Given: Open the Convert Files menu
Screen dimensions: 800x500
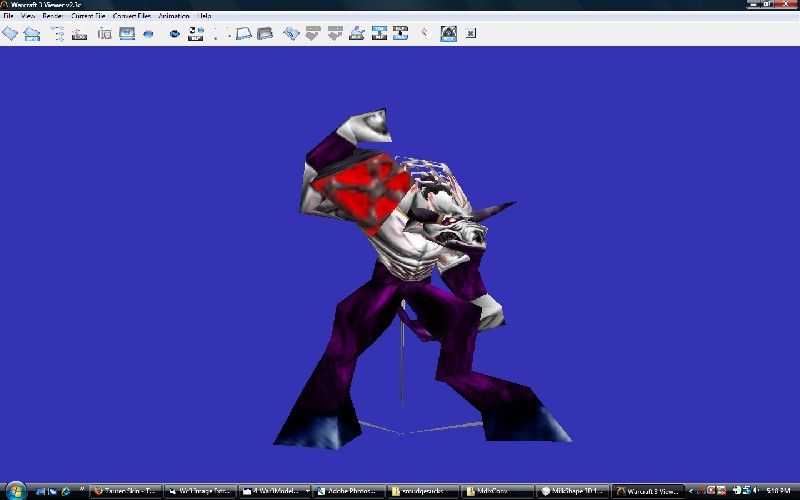Looking at the screenshot, I should click(132, 16).
